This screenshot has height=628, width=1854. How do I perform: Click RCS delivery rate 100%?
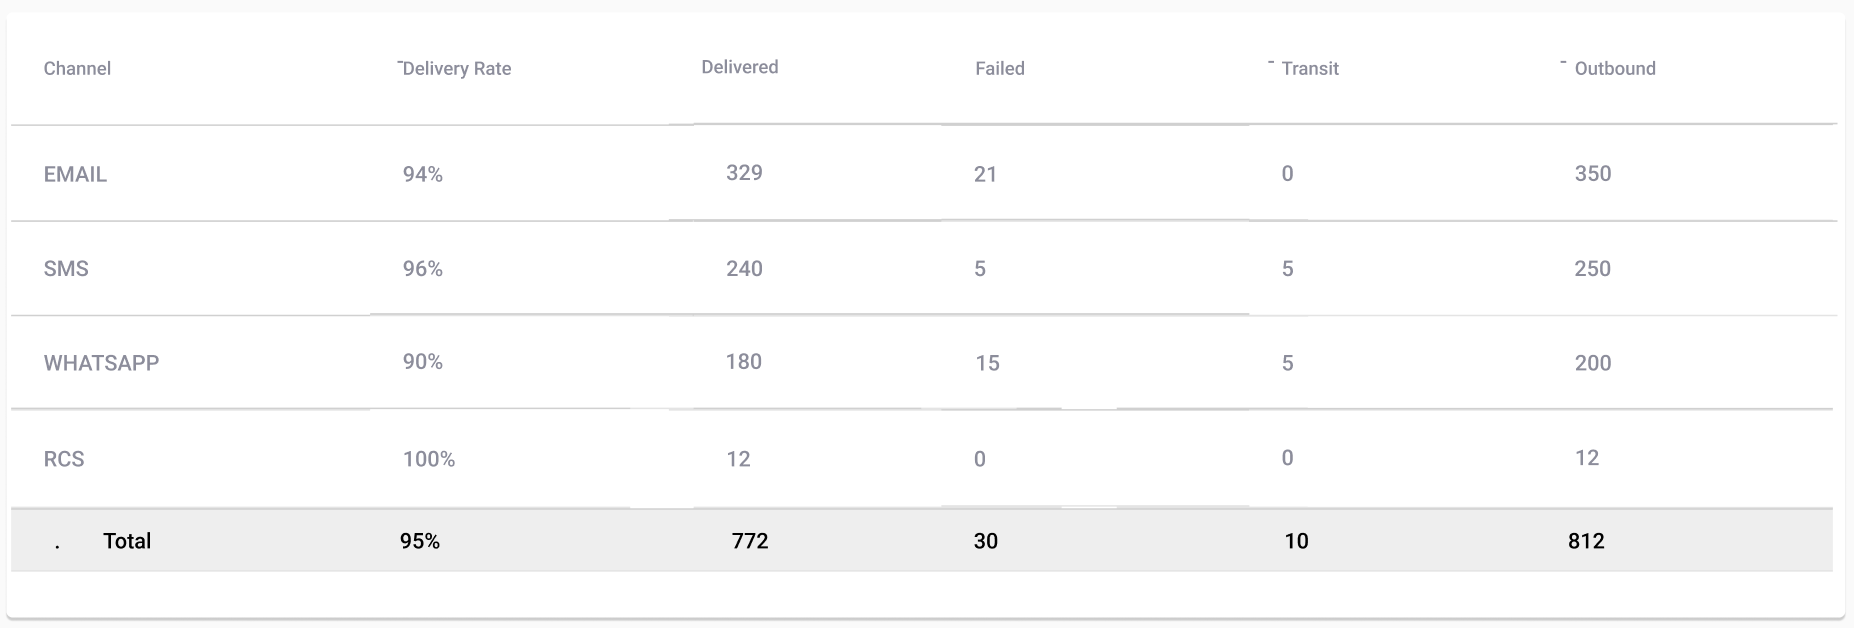coord(429,459)
